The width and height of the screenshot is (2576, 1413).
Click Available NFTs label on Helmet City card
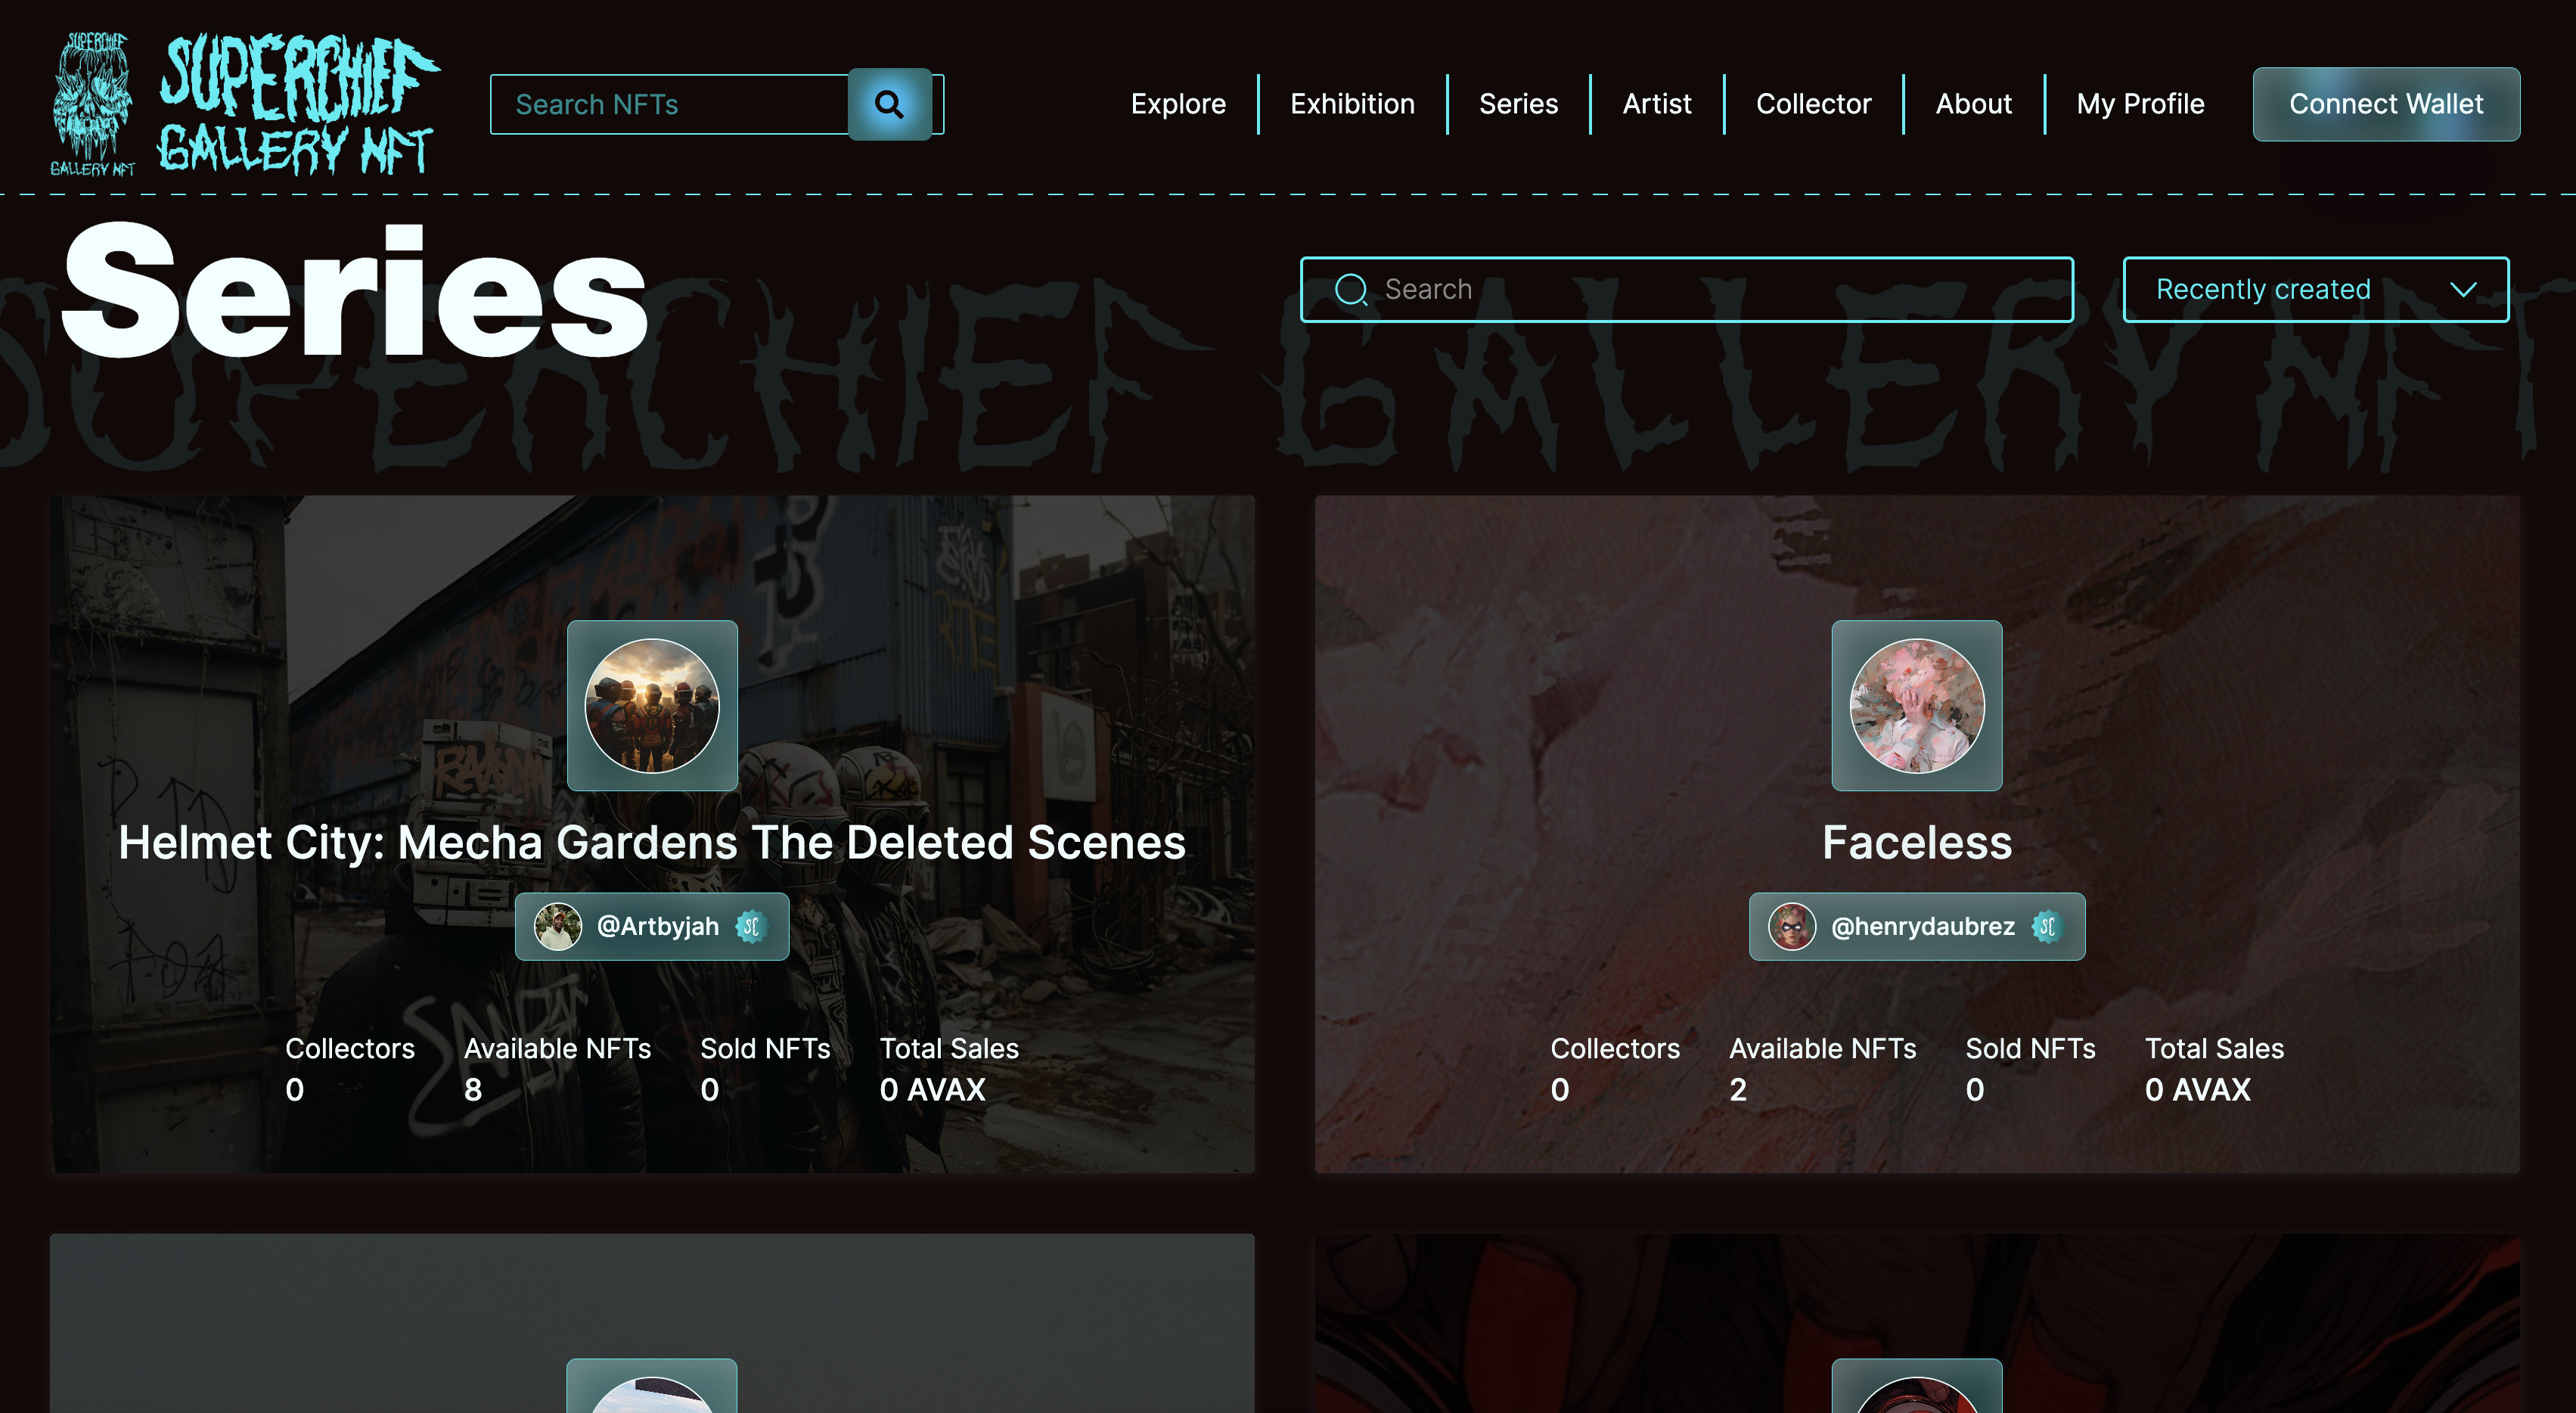click(557, 1048)
